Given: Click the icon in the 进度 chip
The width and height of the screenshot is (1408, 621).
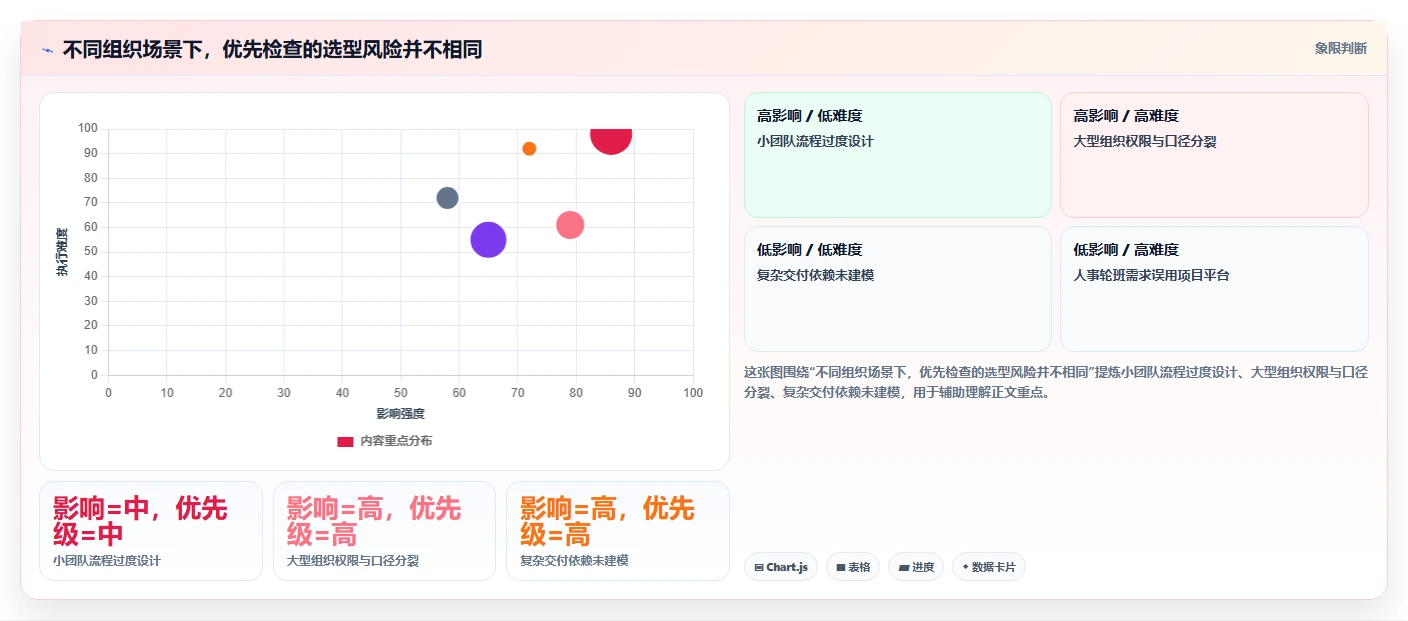Looking at the screenshot, I should click(903, 567).
